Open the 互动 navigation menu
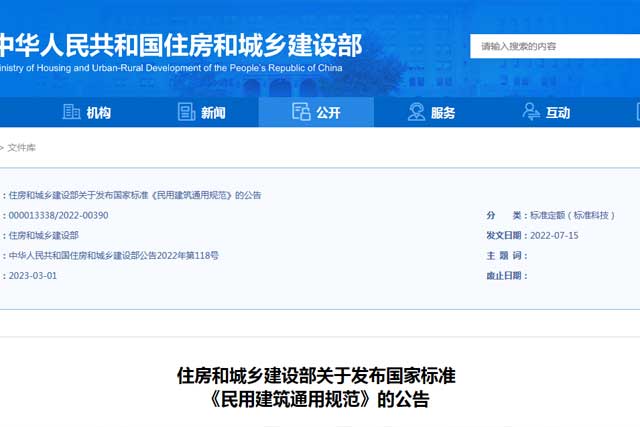The image size is (640, 427). [x=547, y=112]
